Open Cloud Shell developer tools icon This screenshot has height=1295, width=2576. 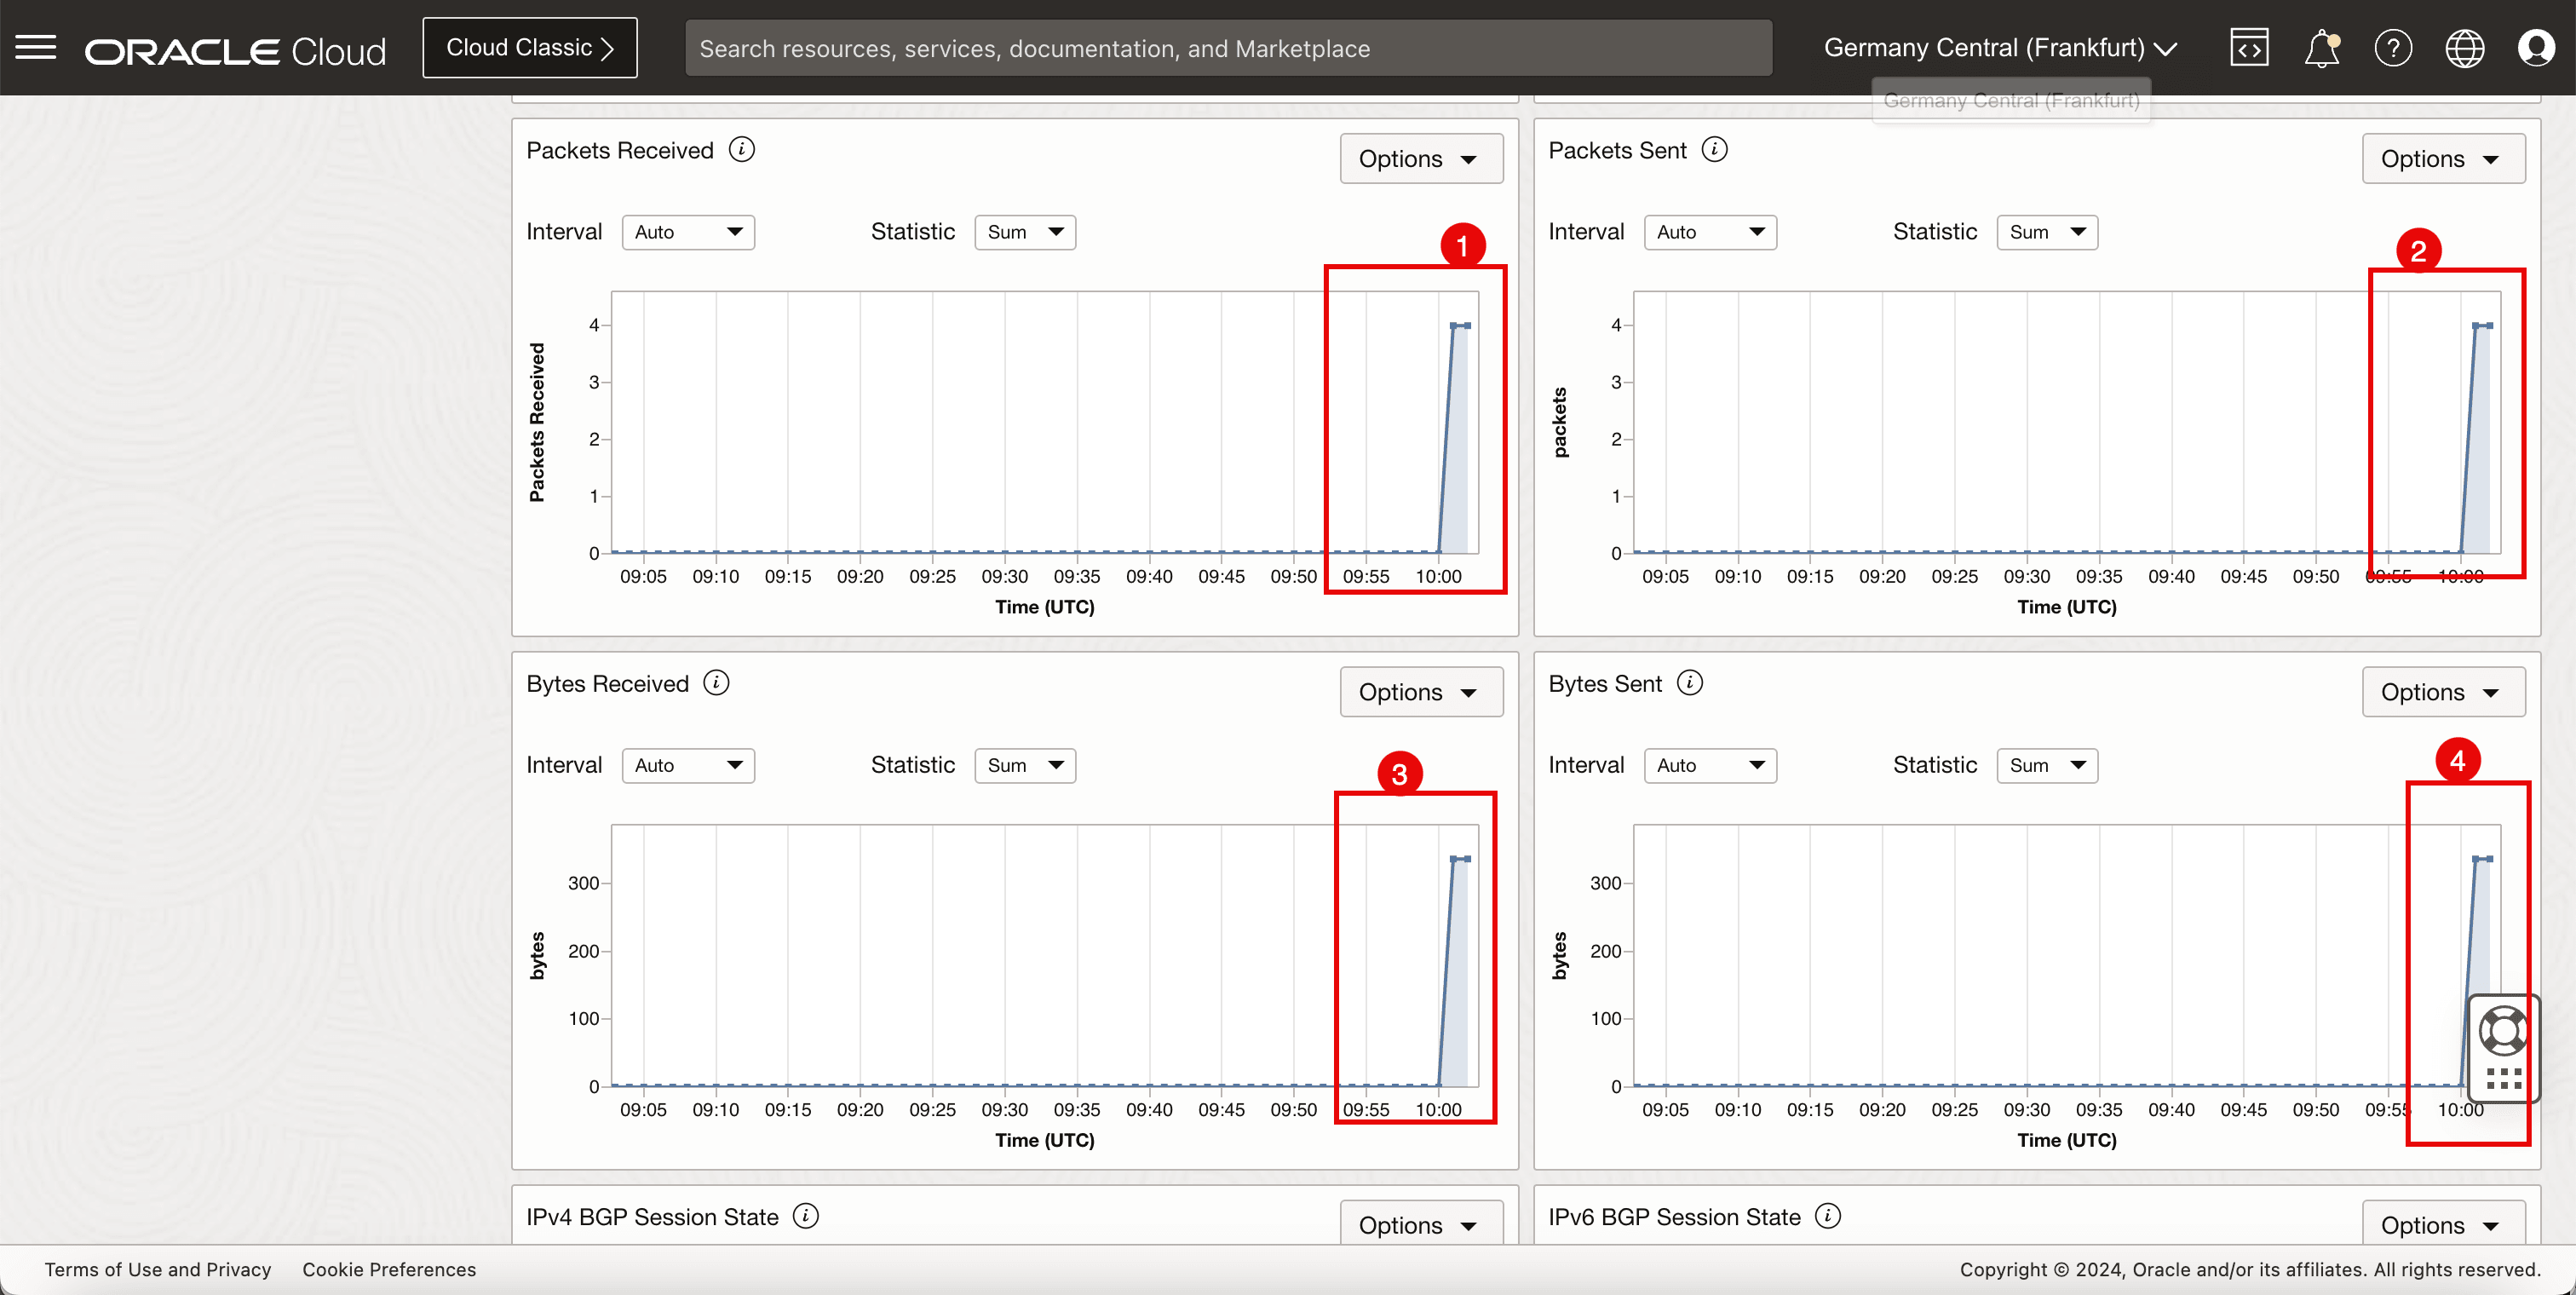[2248, 48]
